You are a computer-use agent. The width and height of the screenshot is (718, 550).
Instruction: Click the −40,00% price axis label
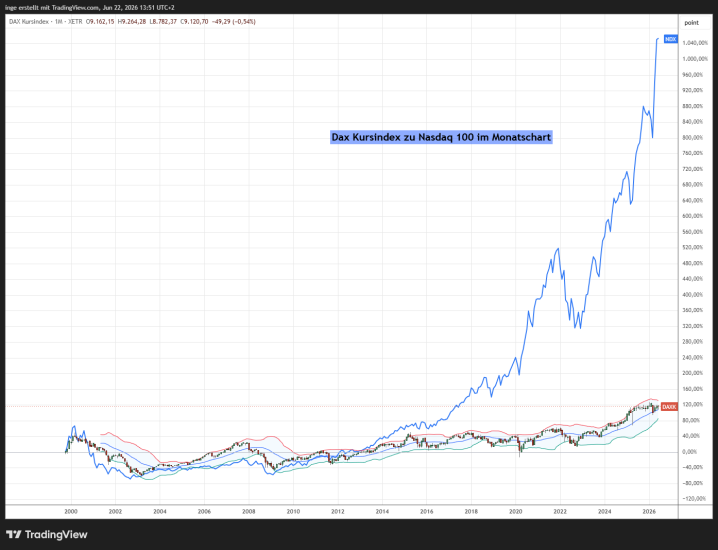[x=693, y=467]
